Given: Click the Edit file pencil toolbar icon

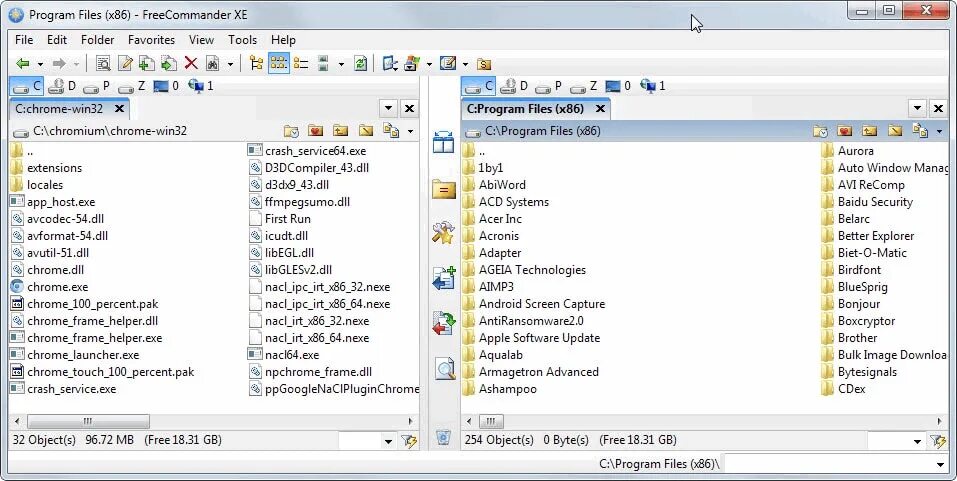Looking at the screenshot, I should click(x=125, y=63).
